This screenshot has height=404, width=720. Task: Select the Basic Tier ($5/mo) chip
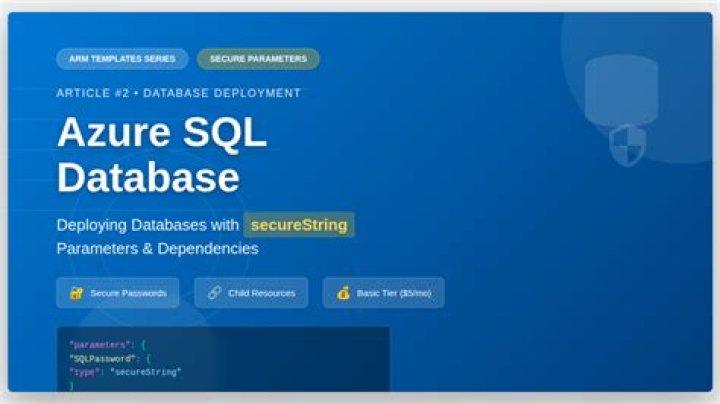click(383, 293)
